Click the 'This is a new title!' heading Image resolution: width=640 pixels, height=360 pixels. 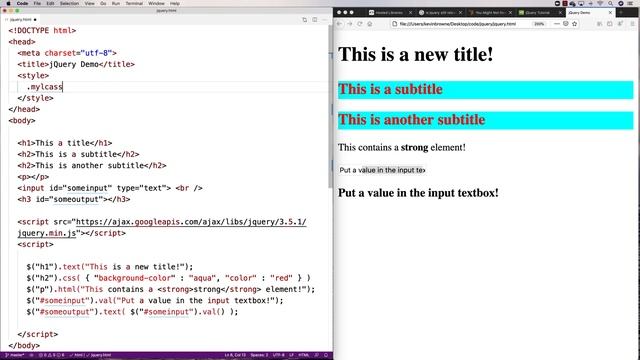pyautogui.click(x=416, y=54)
